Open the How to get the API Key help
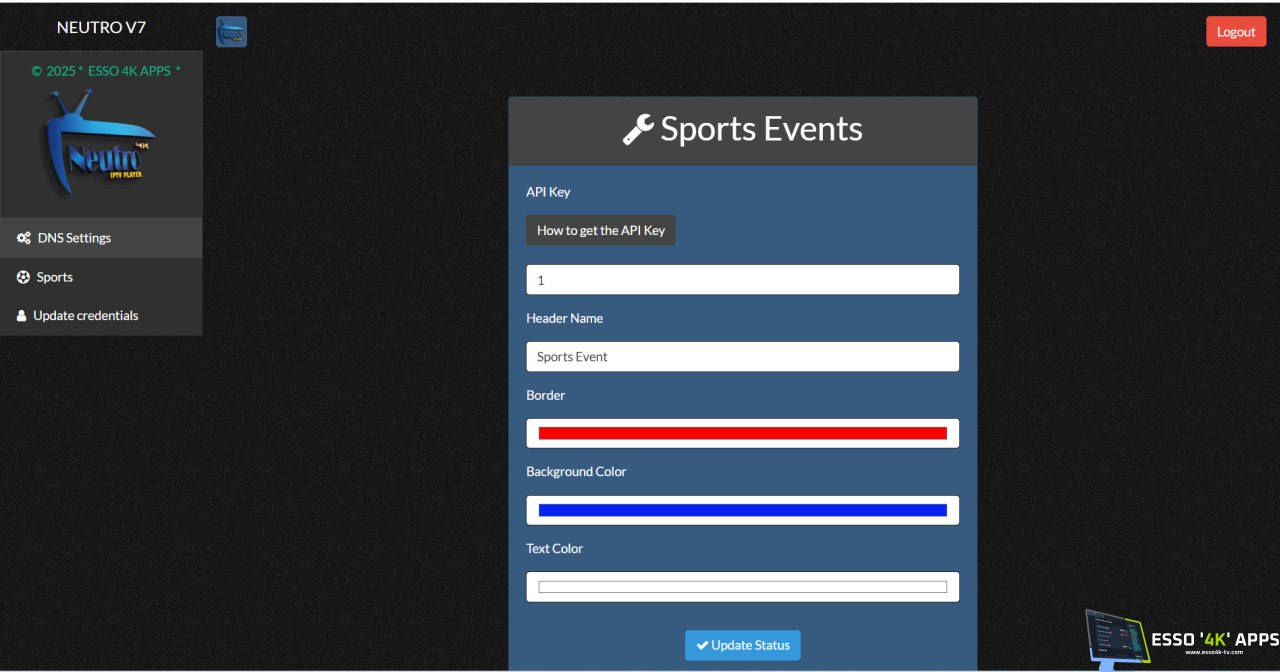This screenshot has height=672, width=1280. 601,230
